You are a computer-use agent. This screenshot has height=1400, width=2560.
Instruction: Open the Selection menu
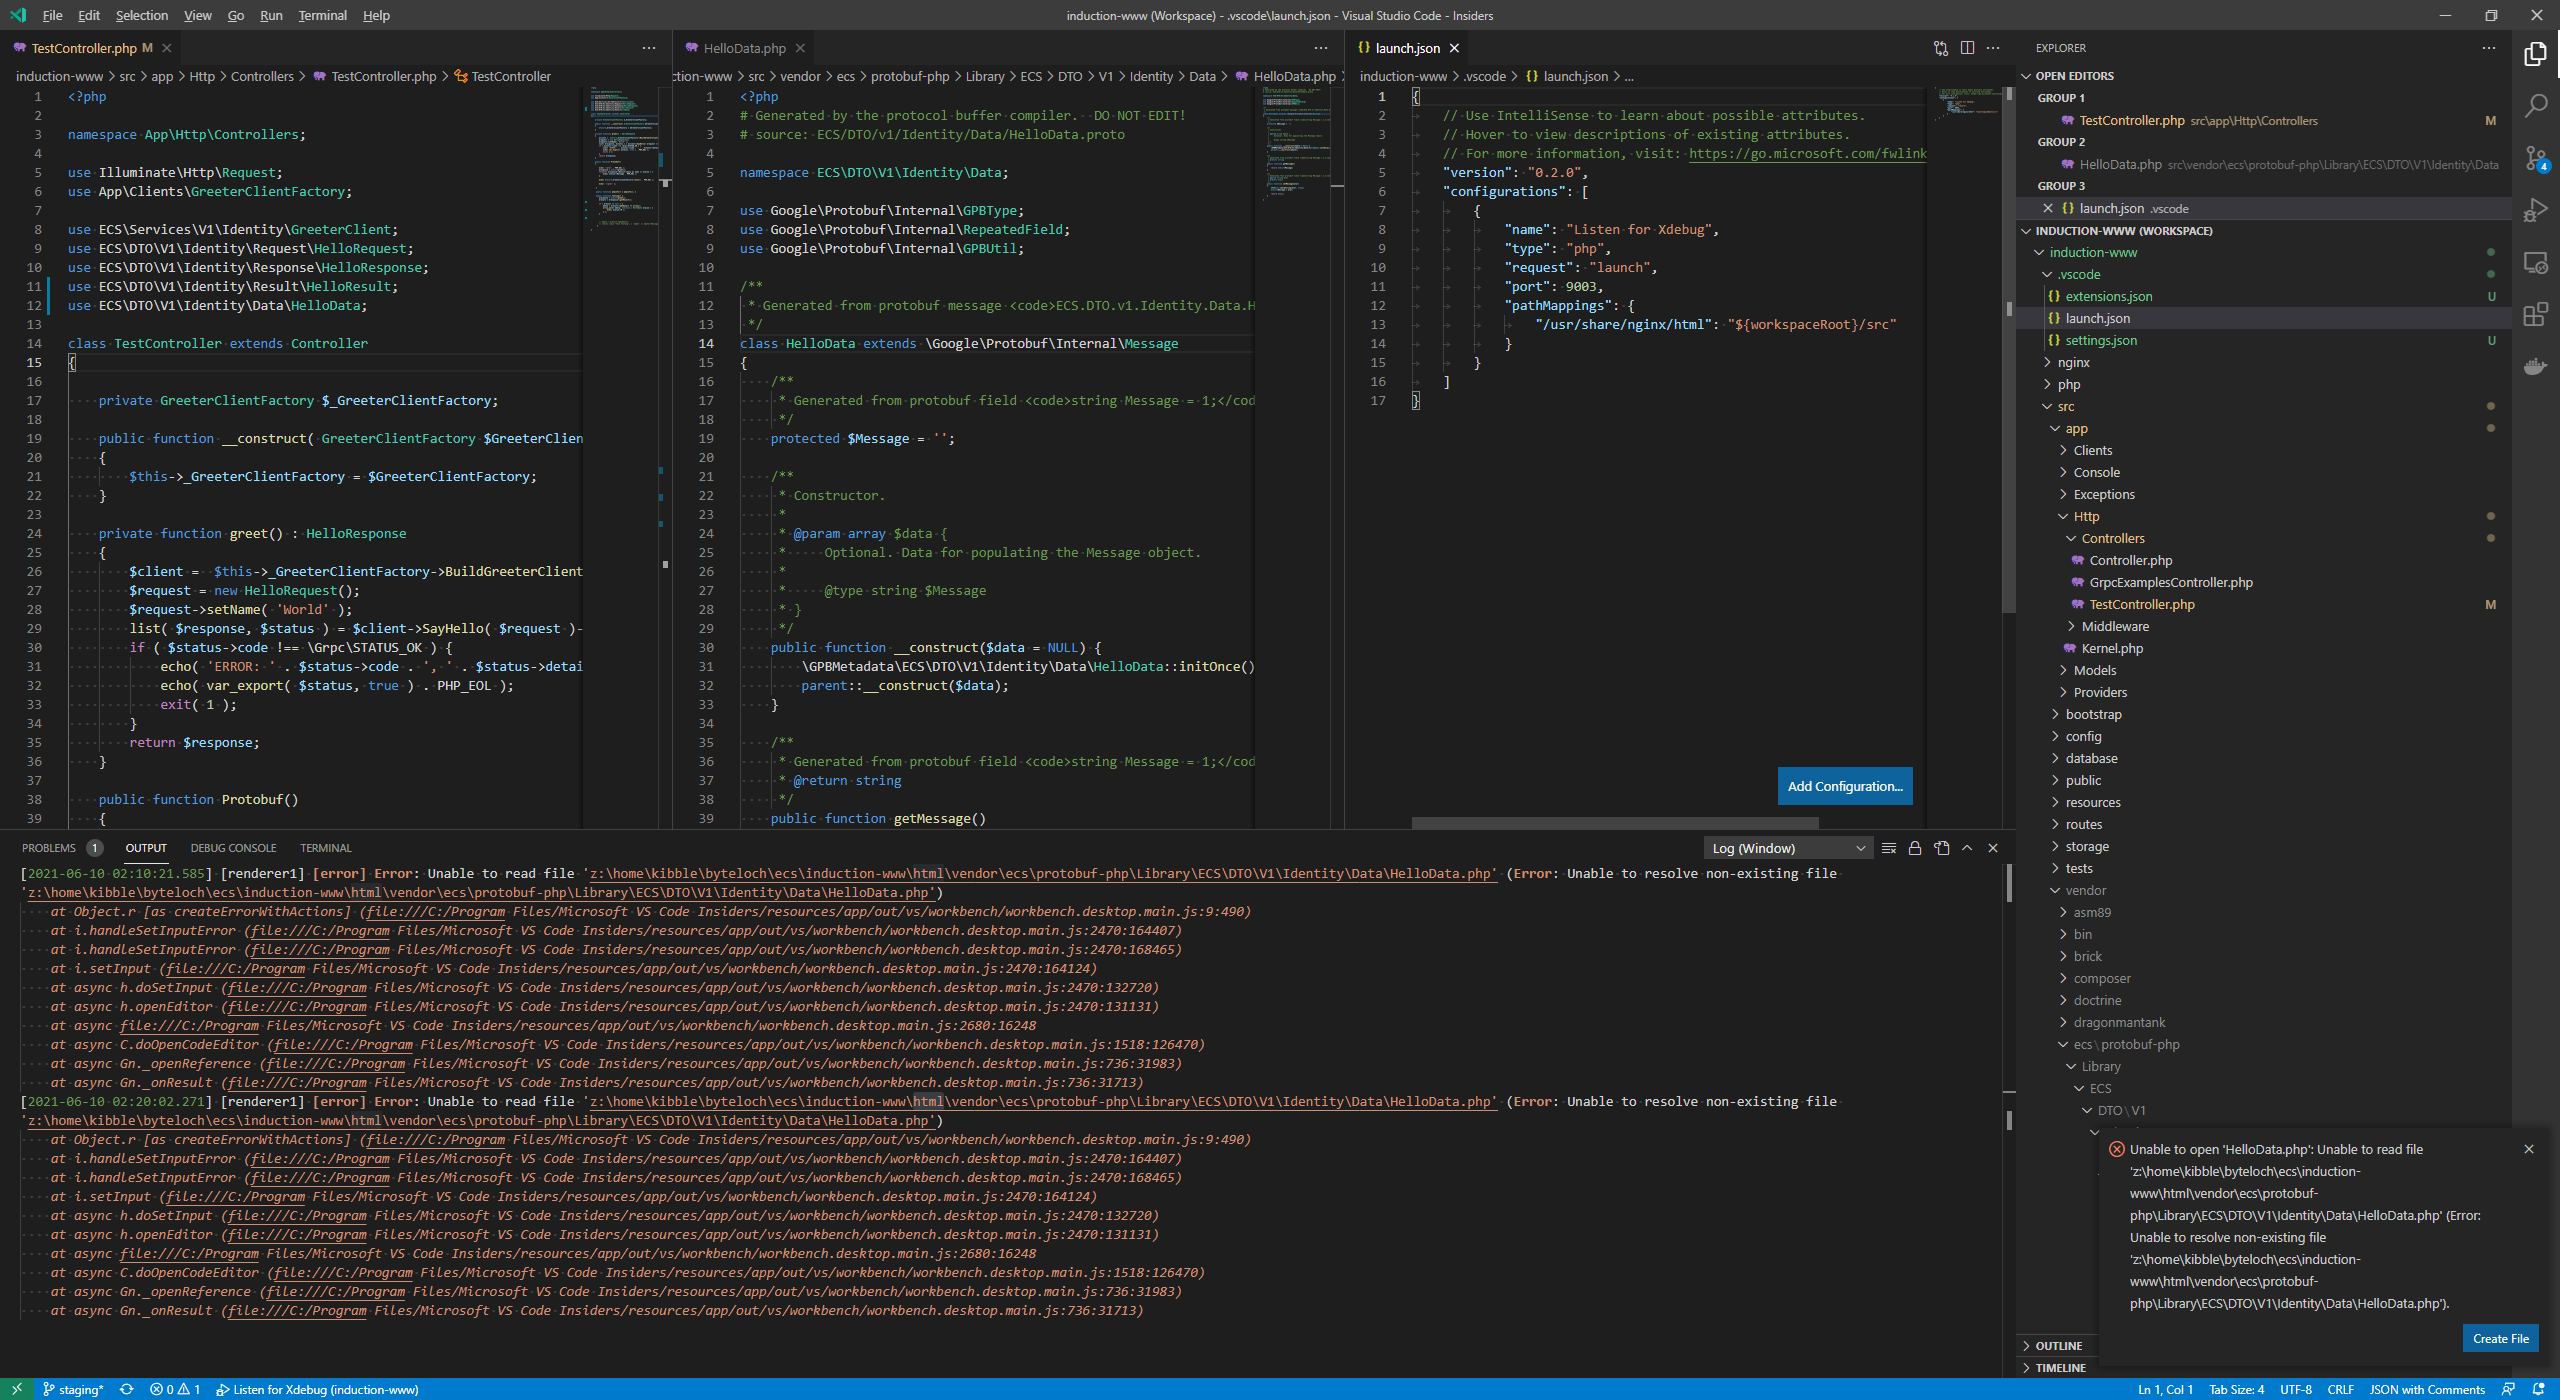click(142, 15)
